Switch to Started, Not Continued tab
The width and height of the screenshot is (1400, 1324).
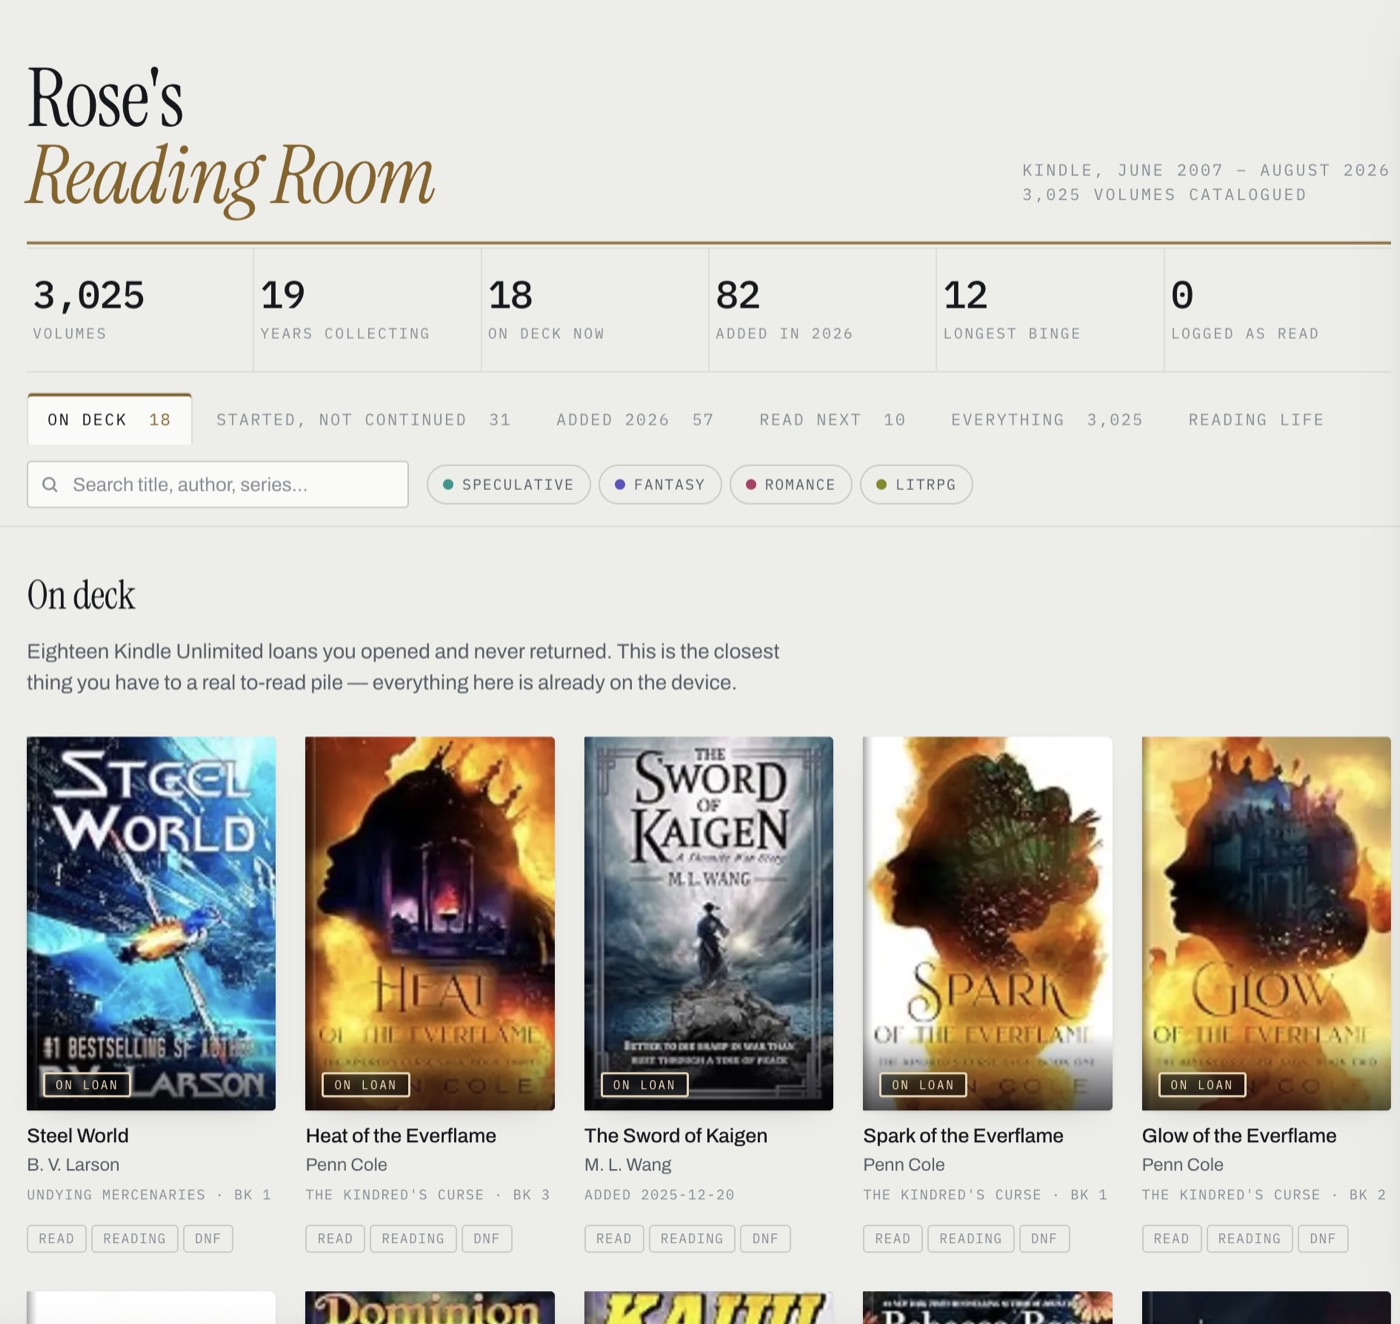[x=363, y=420]
